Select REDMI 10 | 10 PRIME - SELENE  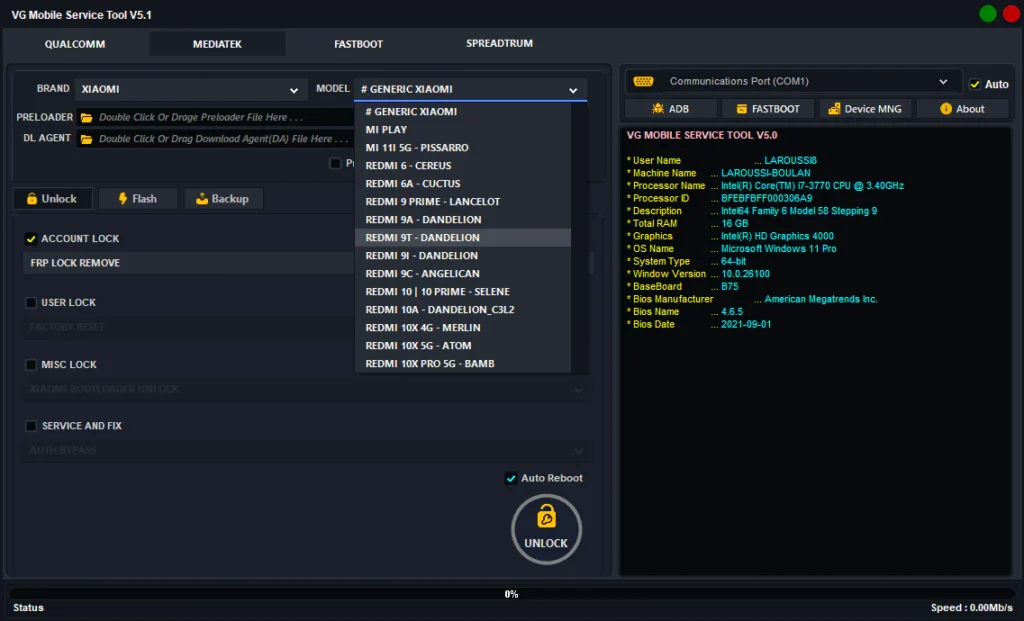click(x=462, y=292)
